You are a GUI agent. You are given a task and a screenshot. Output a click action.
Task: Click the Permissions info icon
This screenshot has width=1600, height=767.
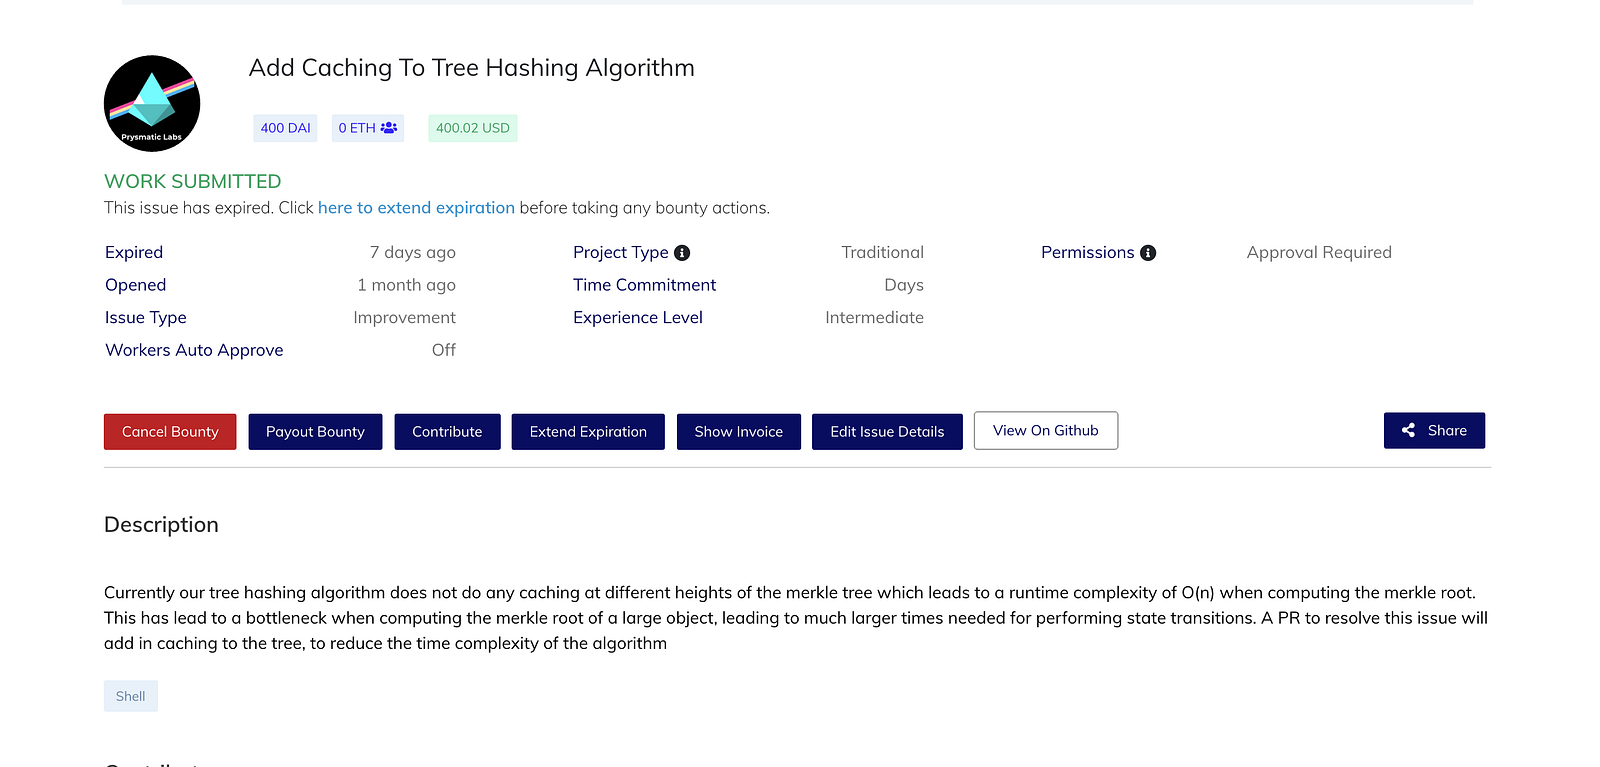pos(1148,253)
